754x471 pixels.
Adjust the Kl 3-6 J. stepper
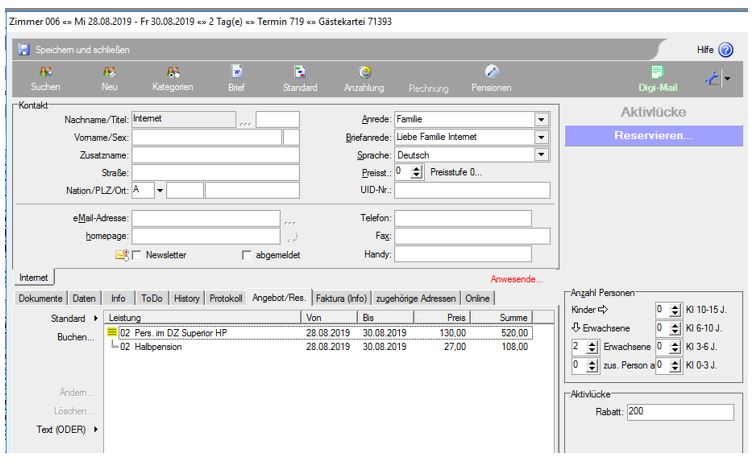click(x=675, y=347)
